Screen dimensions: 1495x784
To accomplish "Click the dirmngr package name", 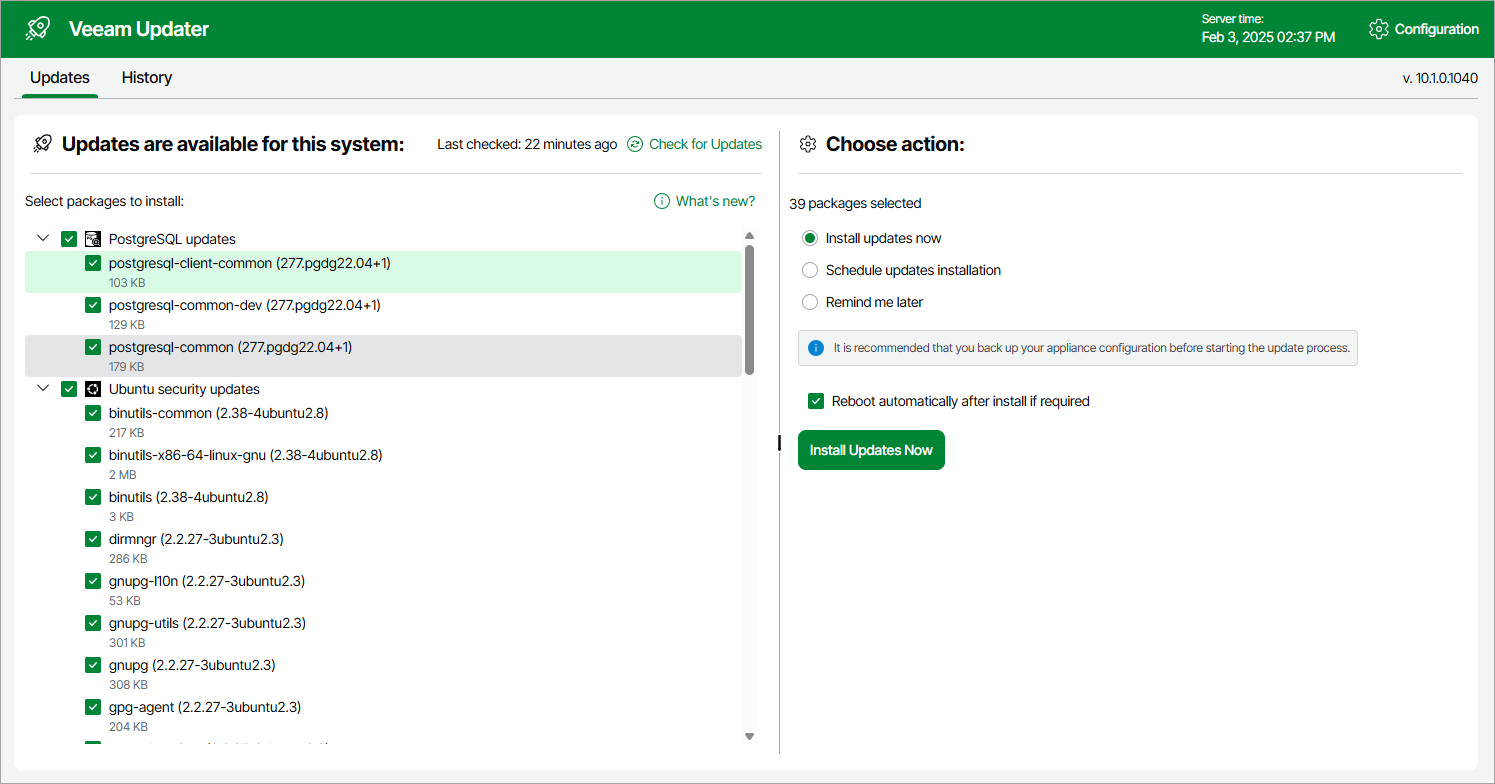I will point(196,539).
